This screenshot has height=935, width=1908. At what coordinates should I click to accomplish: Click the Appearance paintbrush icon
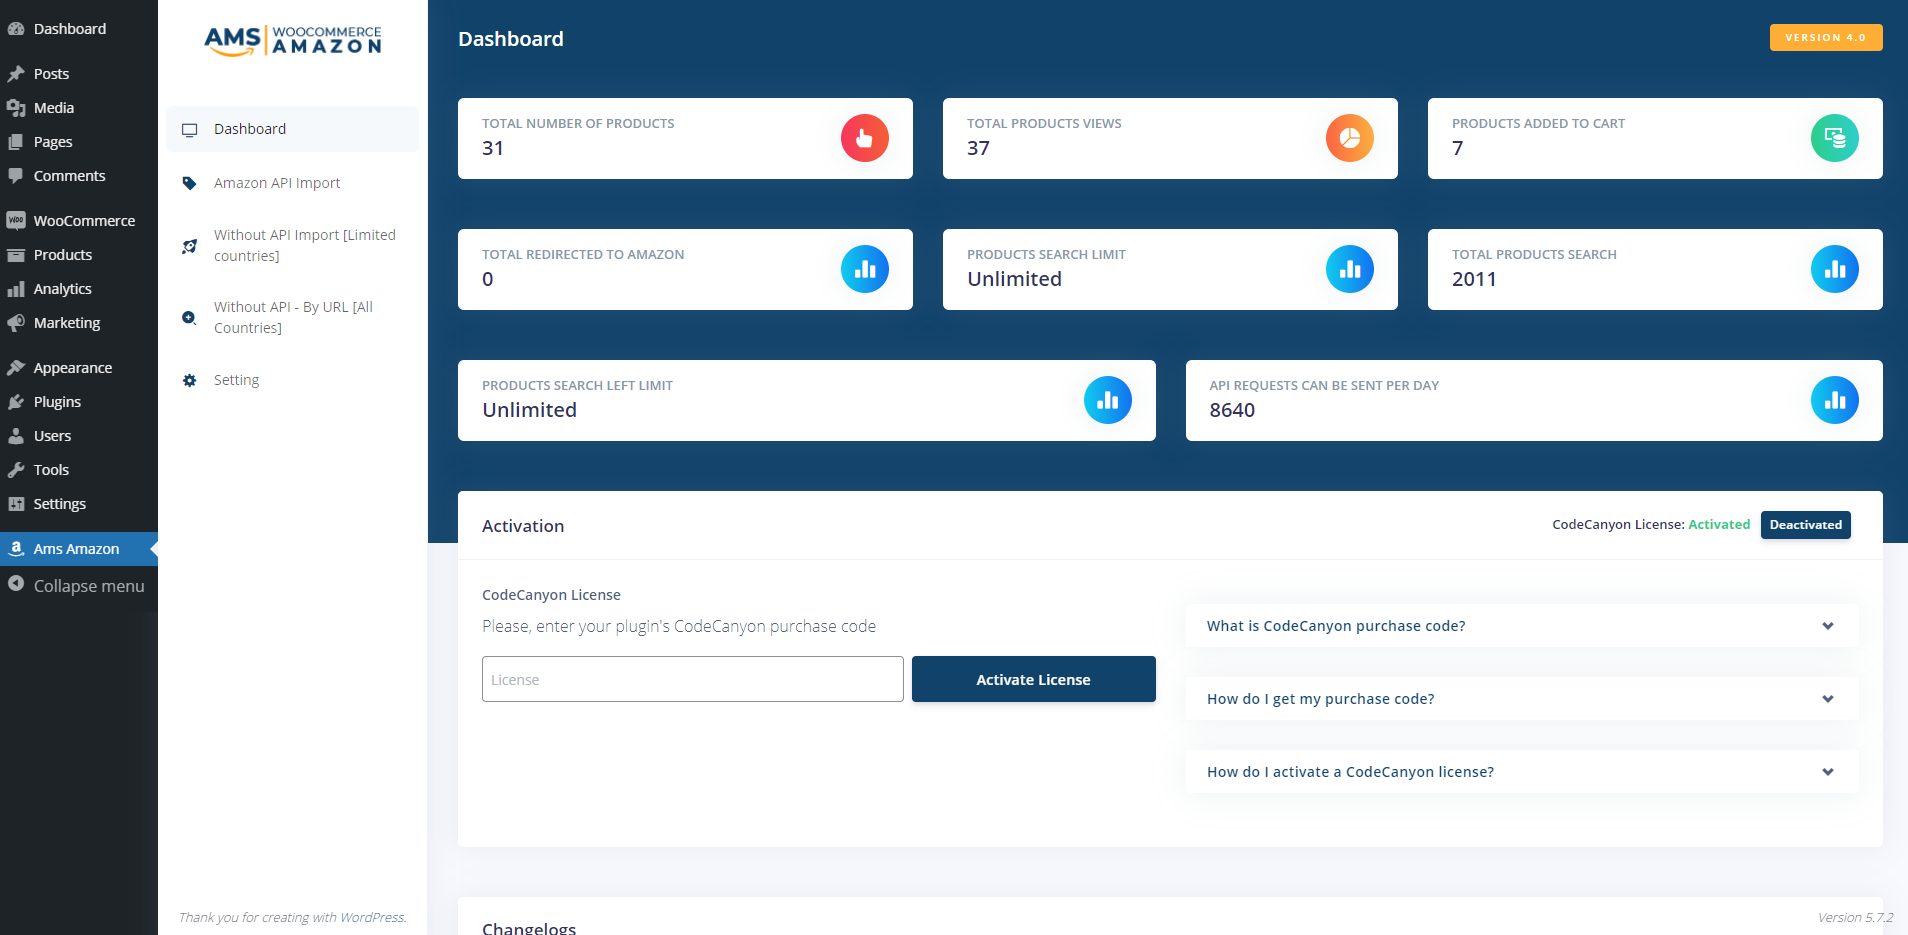point(16,368)
